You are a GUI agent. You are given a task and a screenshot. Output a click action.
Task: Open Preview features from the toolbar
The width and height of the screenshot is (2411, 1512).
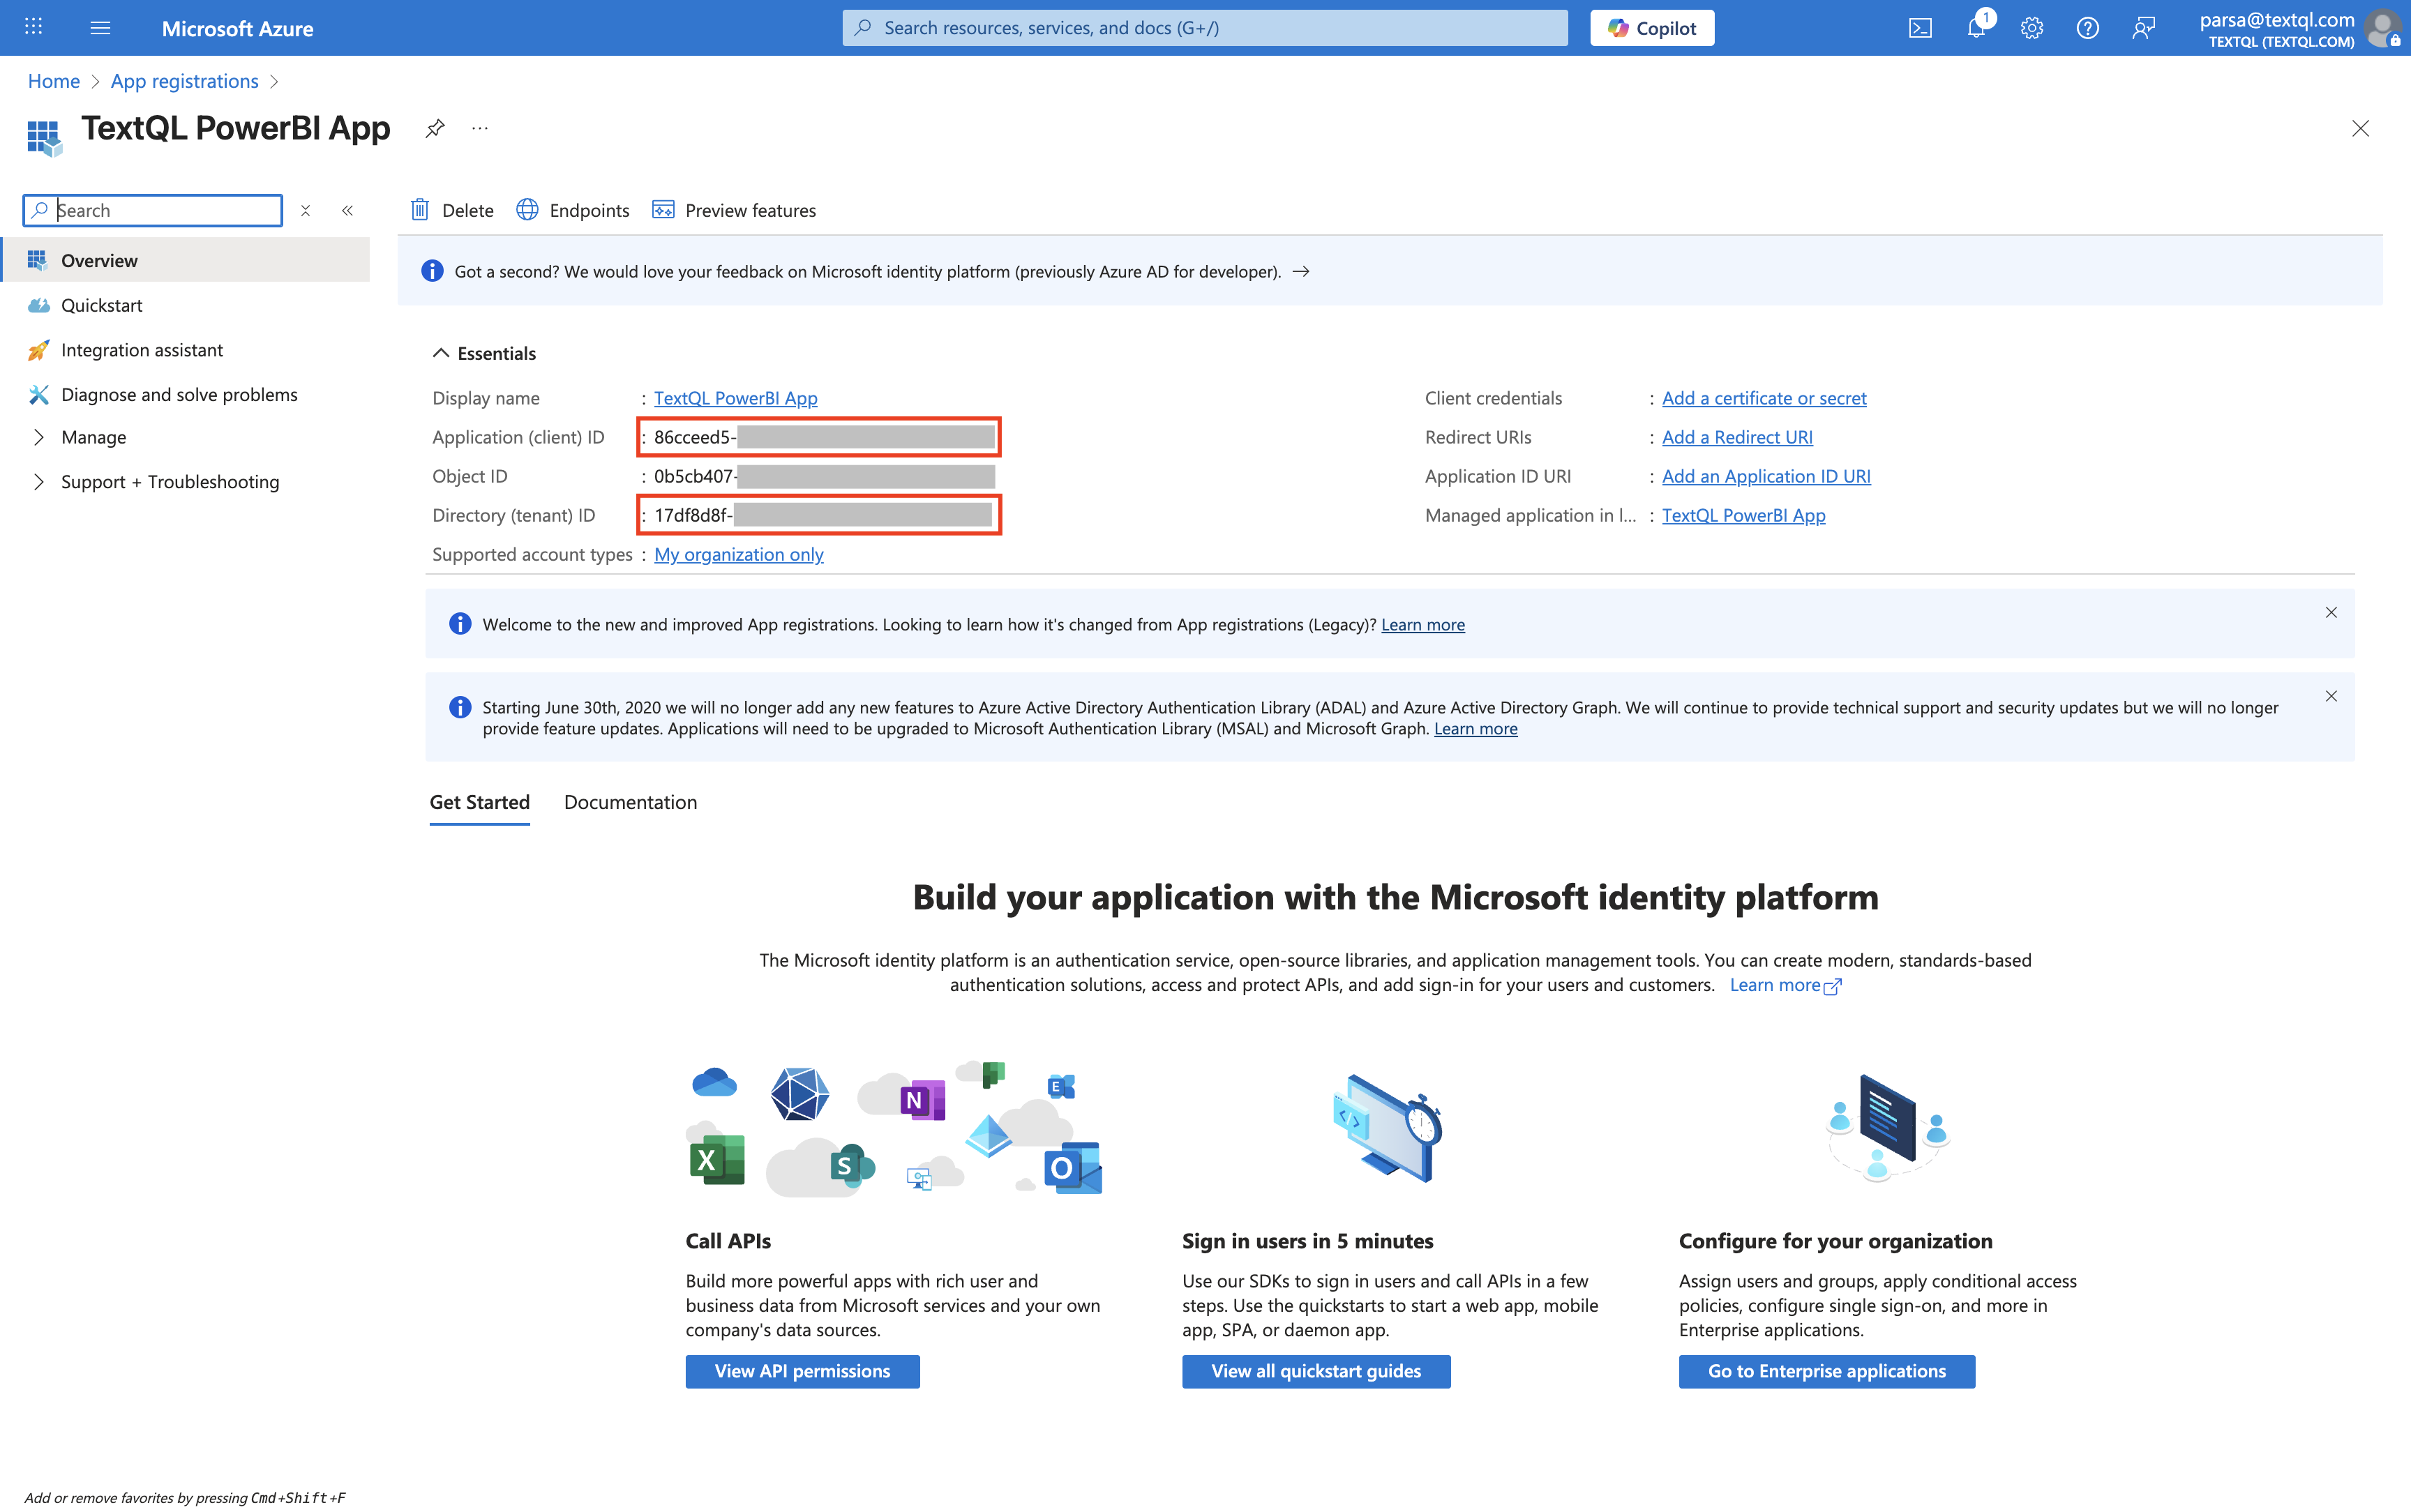click(x=734, y=210)
